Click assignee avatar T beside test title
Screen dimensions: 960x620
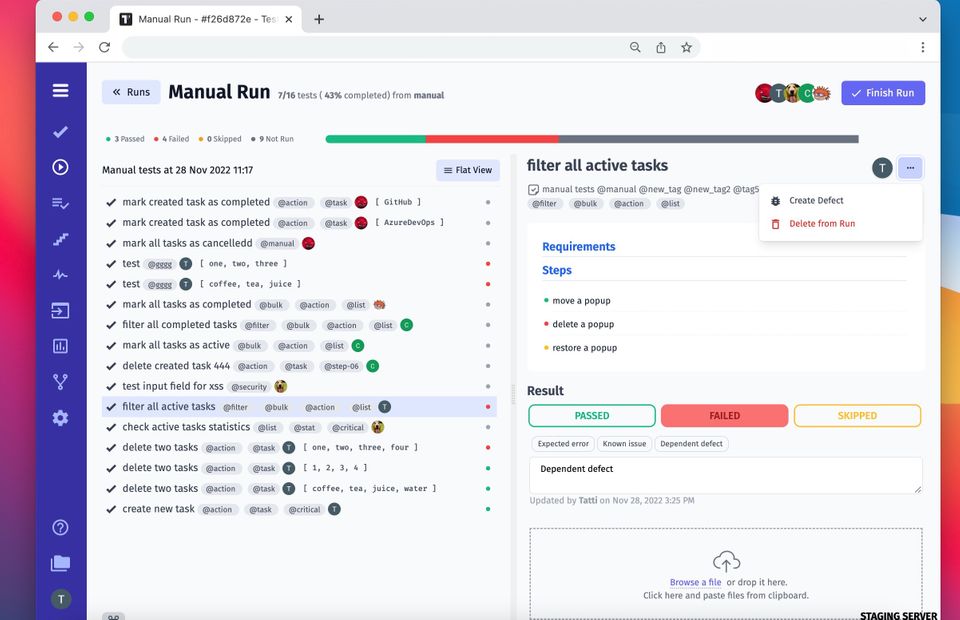882,168
